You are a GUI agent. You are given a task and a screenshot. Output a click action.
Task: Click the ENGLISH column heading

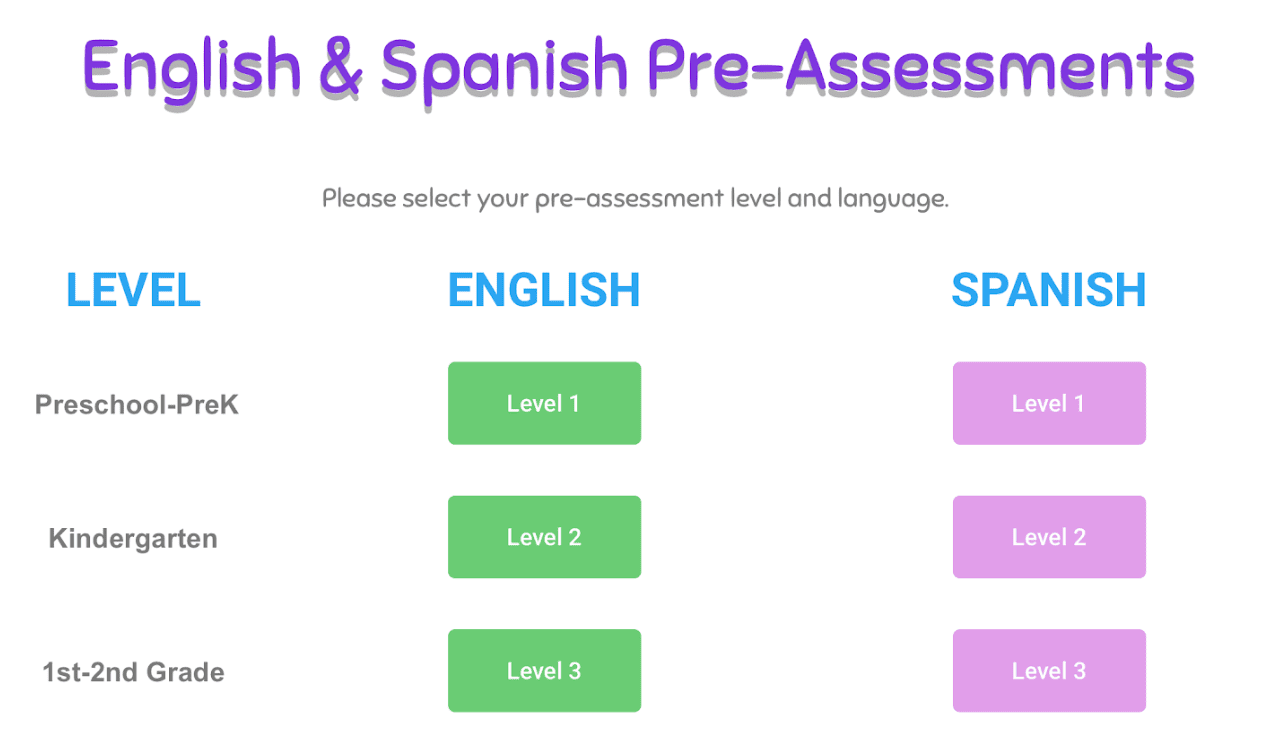pos(544,290)
